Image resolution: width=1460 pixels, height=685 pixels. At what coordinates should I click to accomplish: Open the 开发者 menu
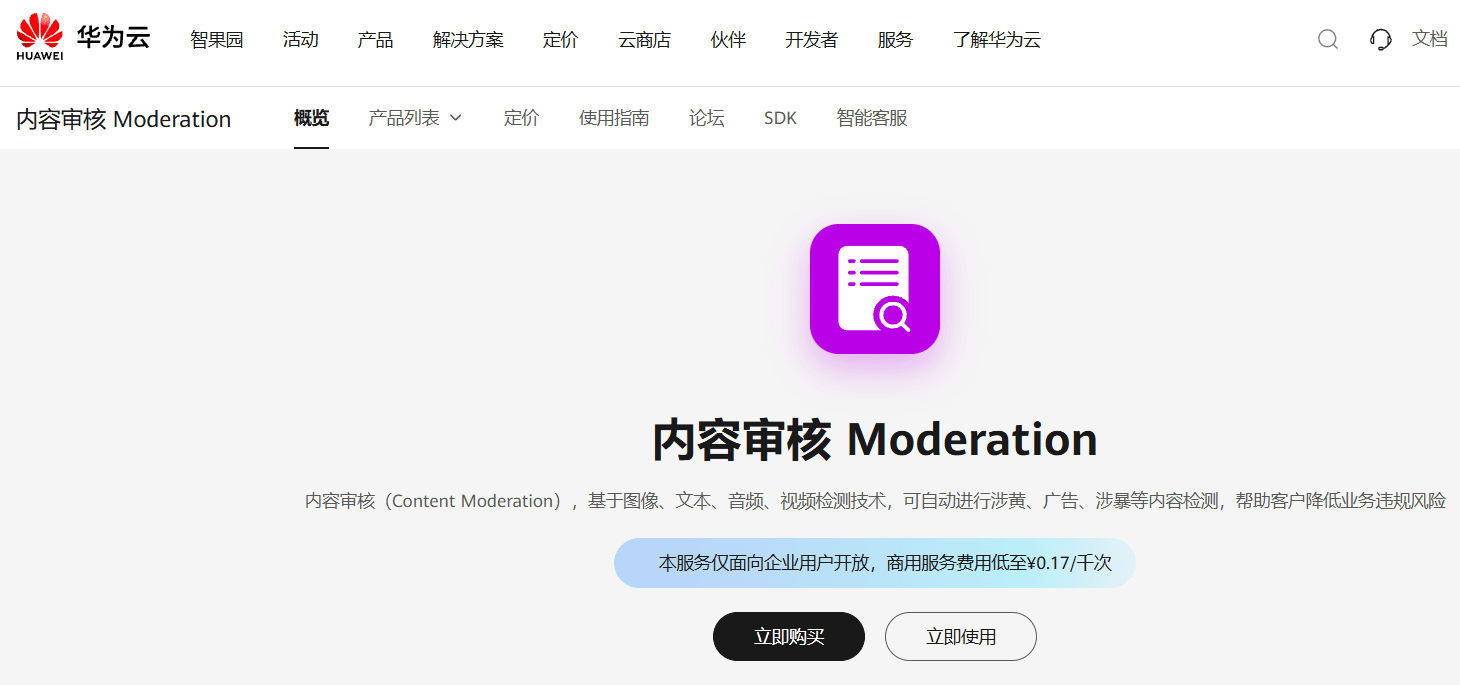(812, 40)
